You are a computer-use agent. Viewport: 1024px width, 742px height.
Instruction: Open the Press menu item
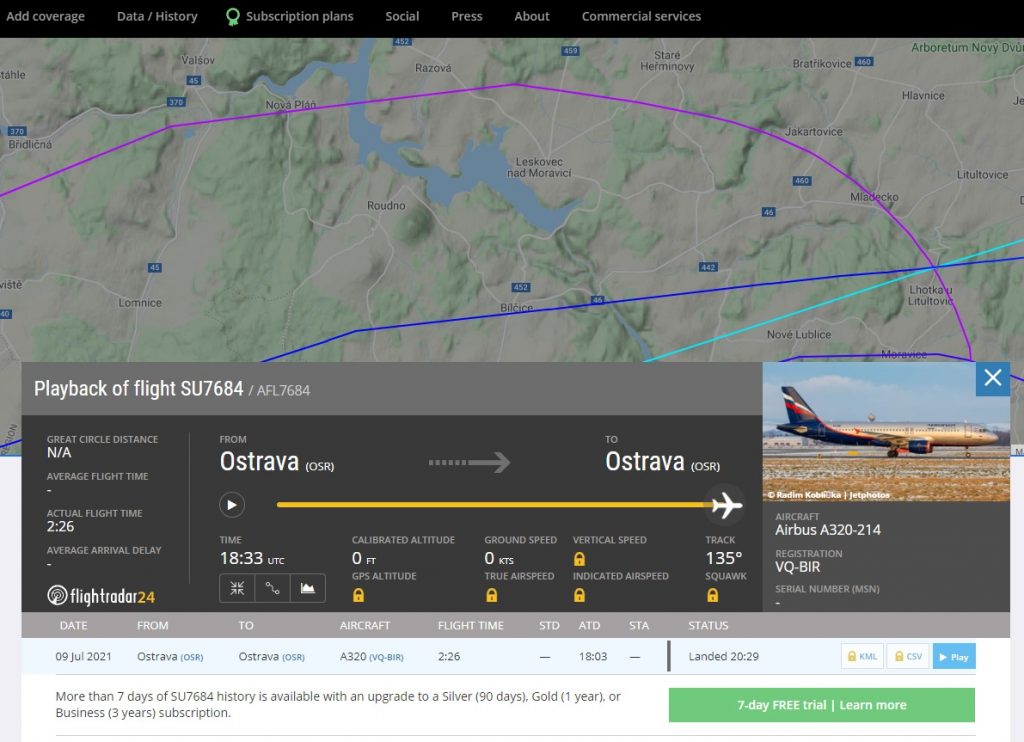(x=466, y=16)
